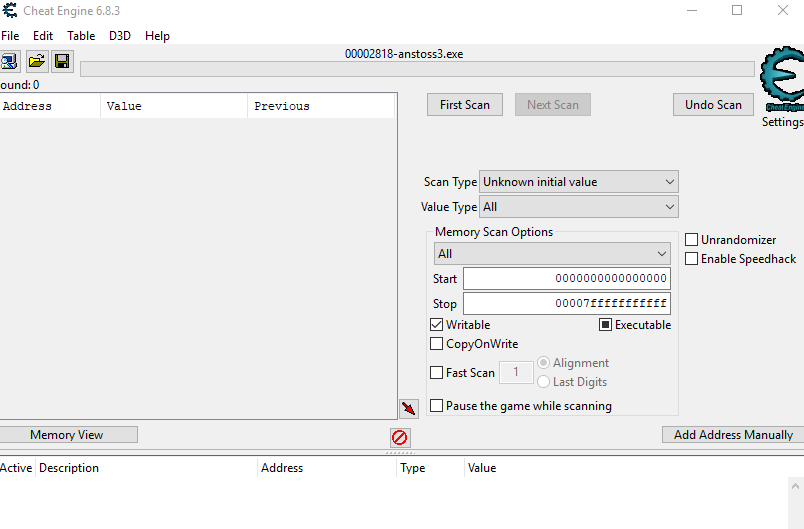Click the Memory View button
This screenshot has height=529, width=804.
[x=67, y=435]
